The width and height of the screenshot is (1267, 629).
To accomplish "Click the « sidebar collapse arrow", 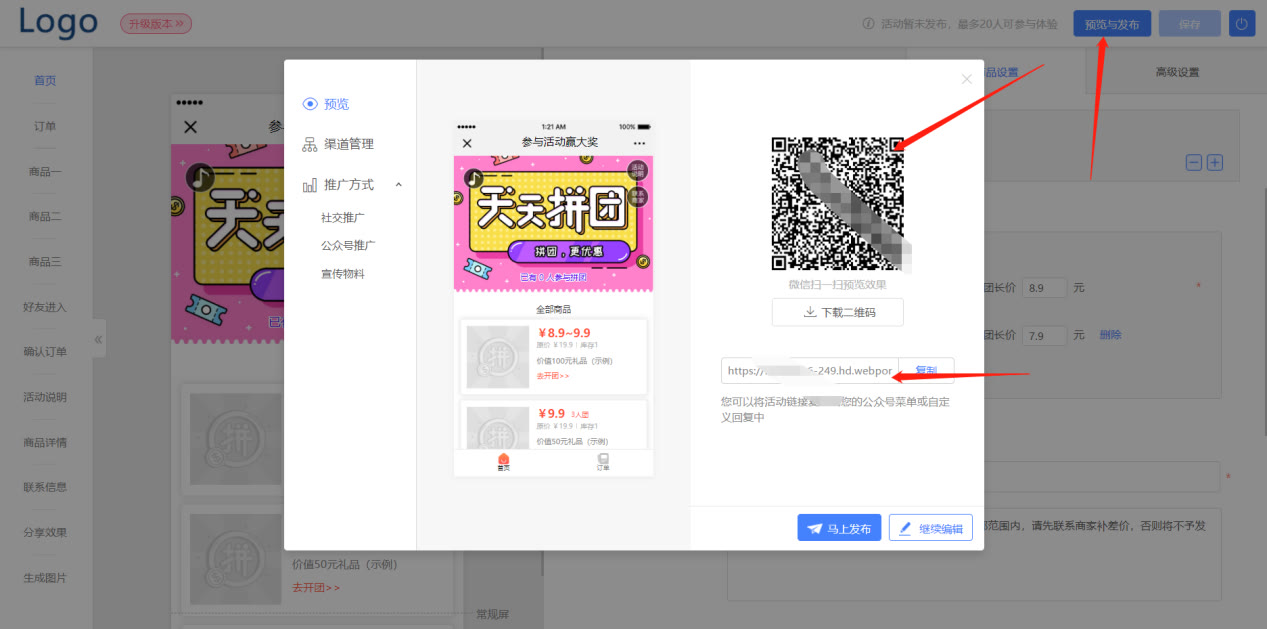I will click(99, 338).
